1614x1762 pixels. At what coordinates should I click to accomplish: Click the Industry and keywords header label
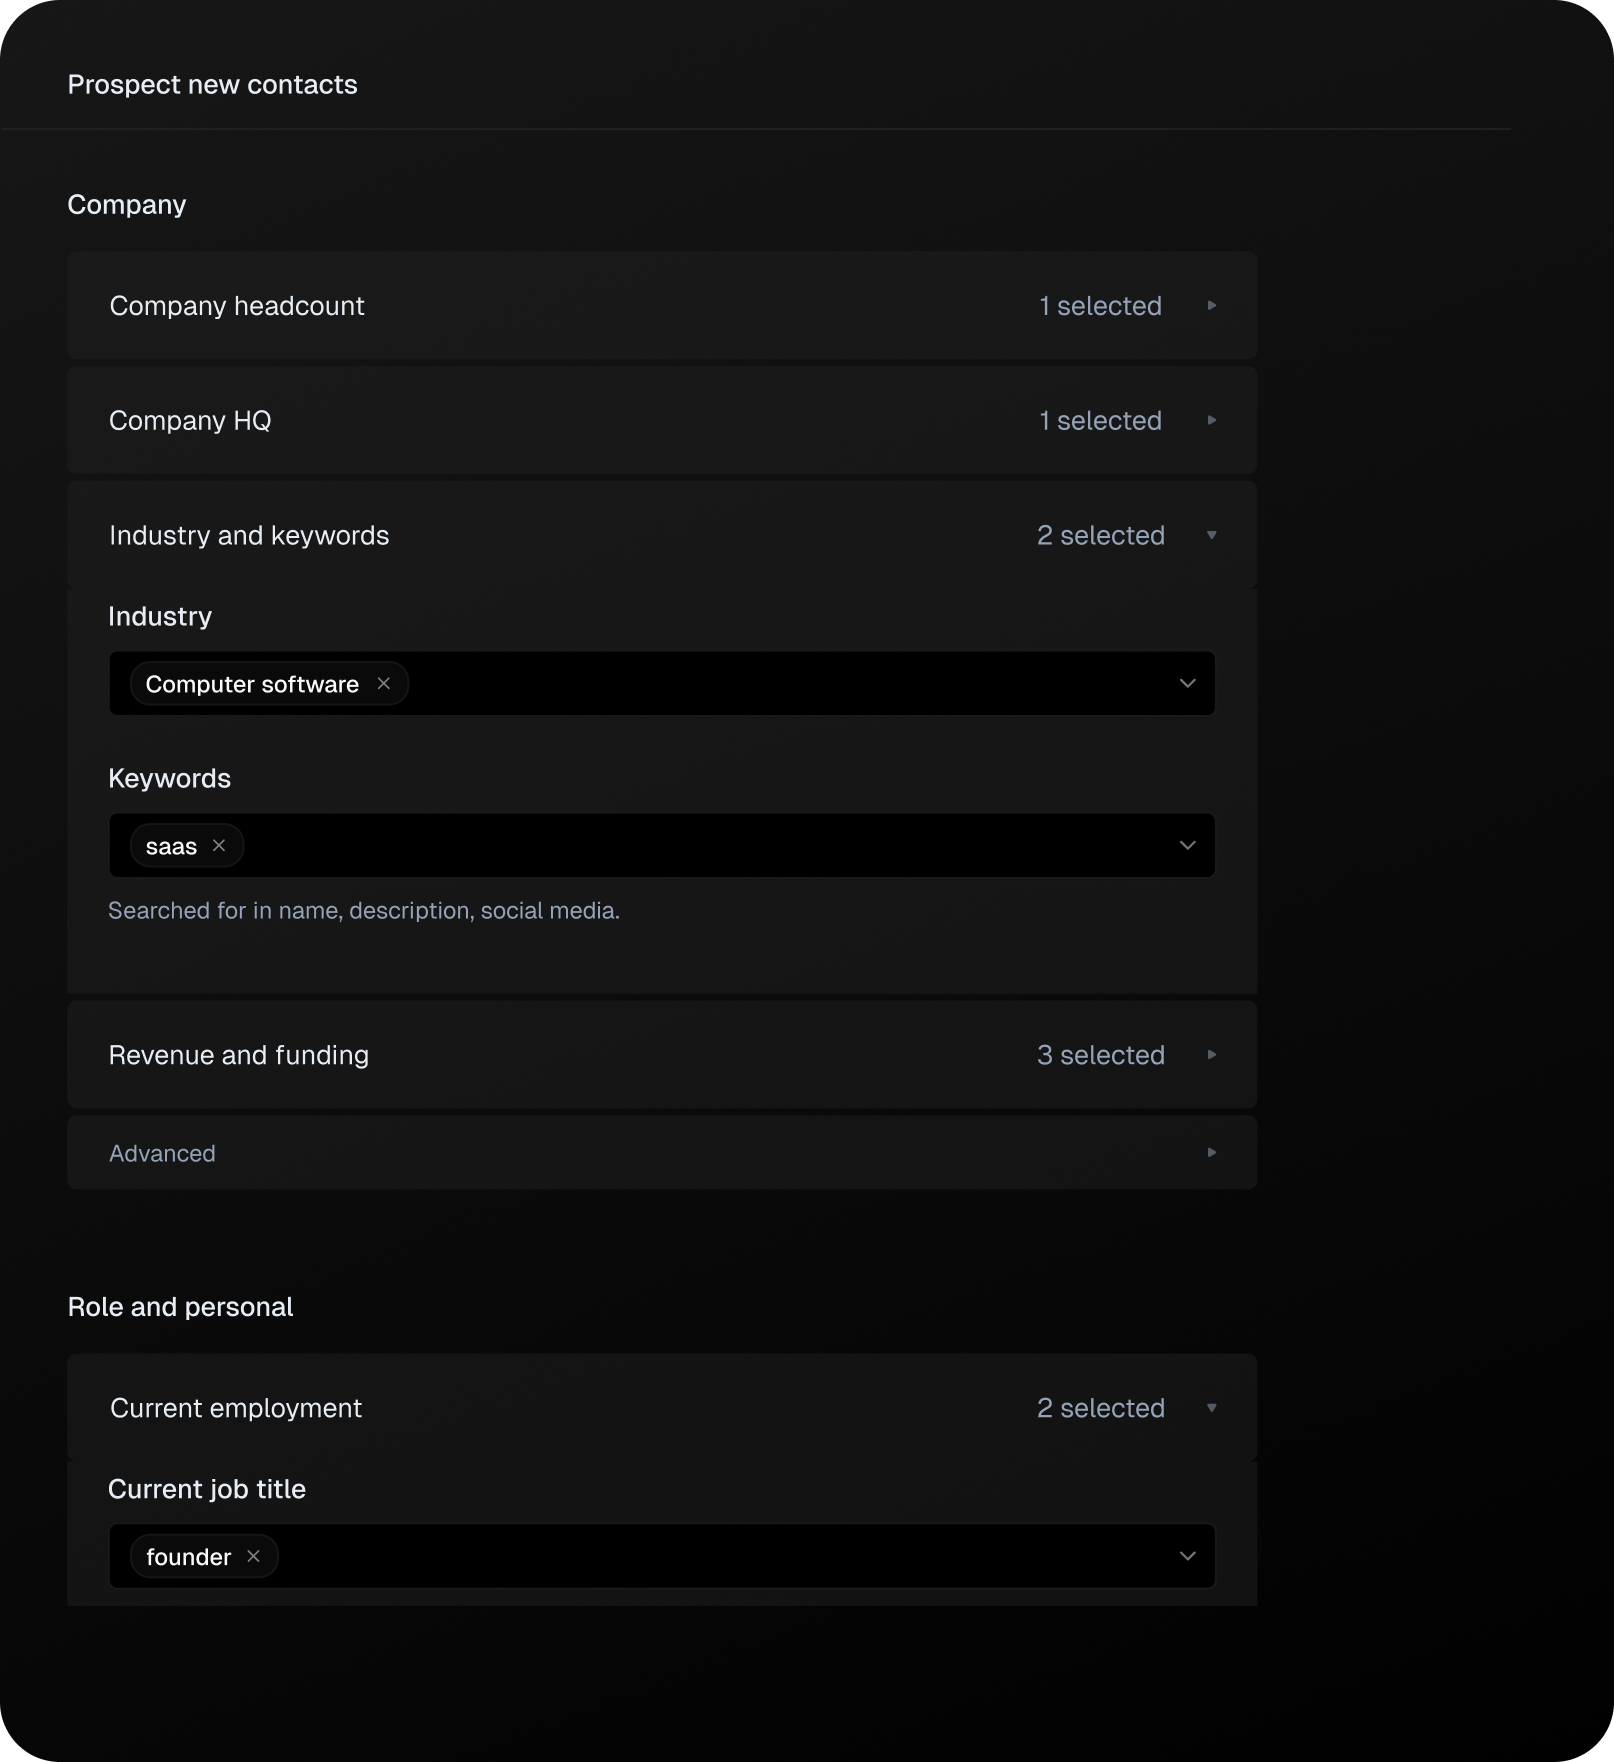249,536
